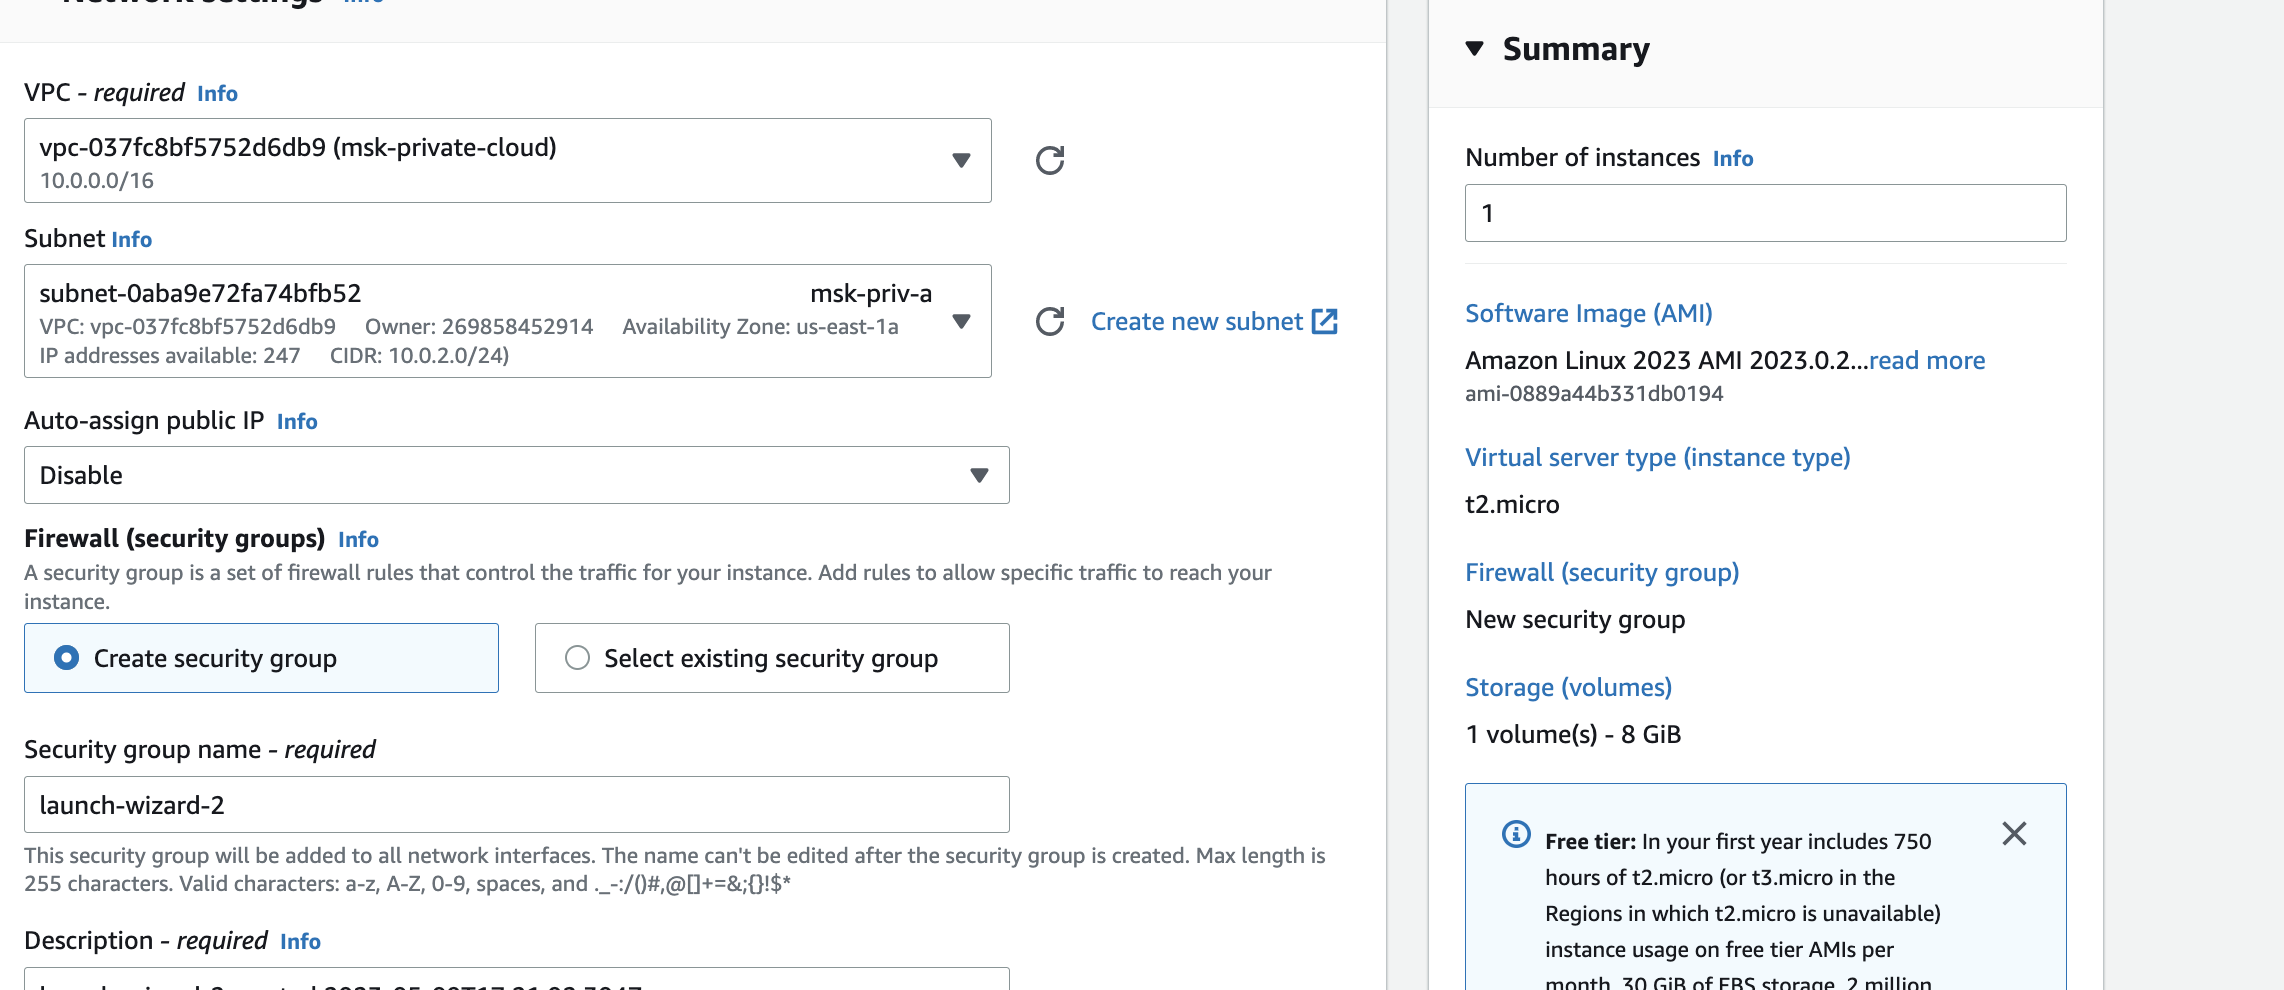Open Info next to Auto-assign public IP

pyautogui.click(x=297, y=421)
